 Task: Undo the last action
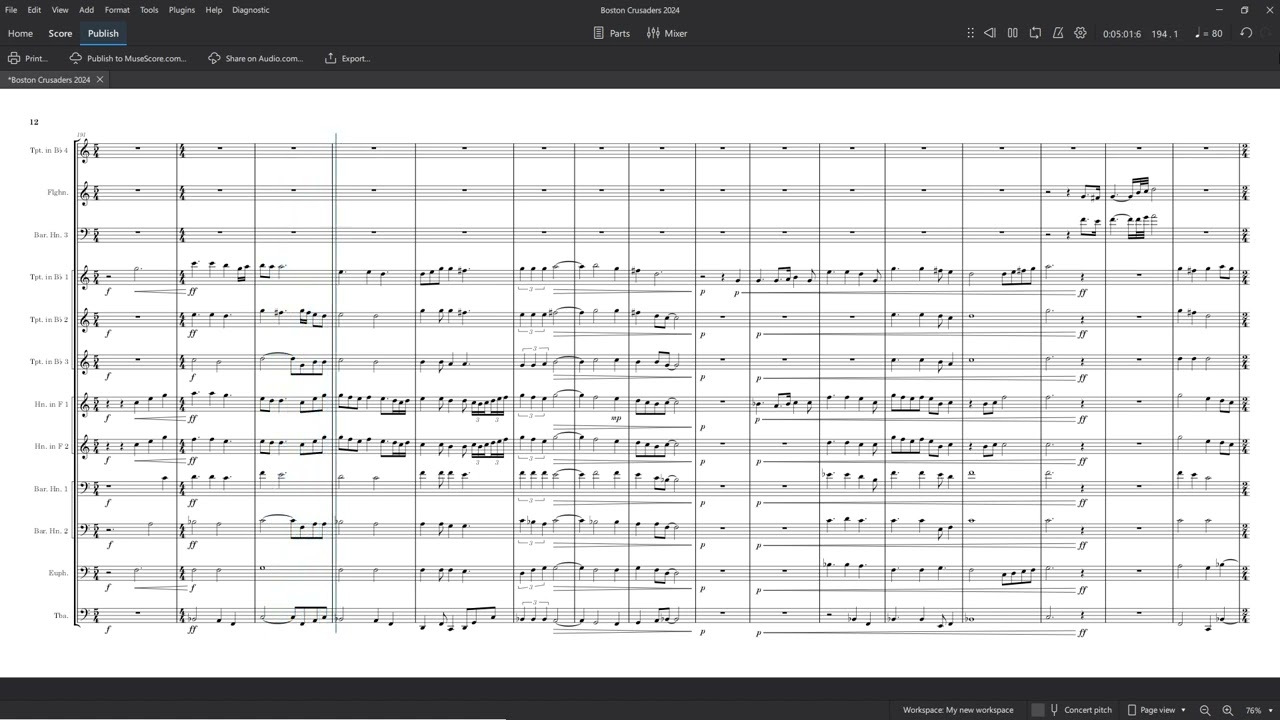pos(1246,33)
